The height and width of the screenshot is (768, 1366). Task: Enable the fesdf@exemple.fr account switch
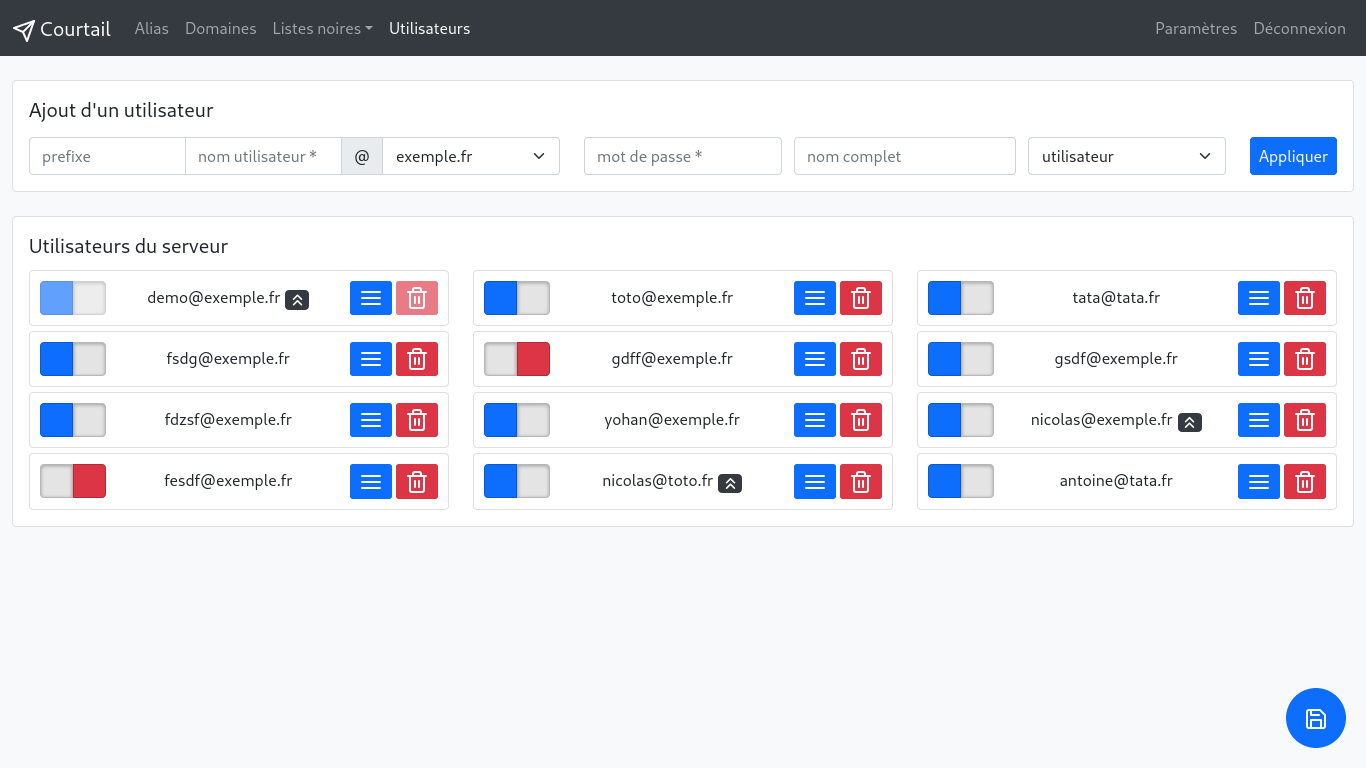pos(73,481)
